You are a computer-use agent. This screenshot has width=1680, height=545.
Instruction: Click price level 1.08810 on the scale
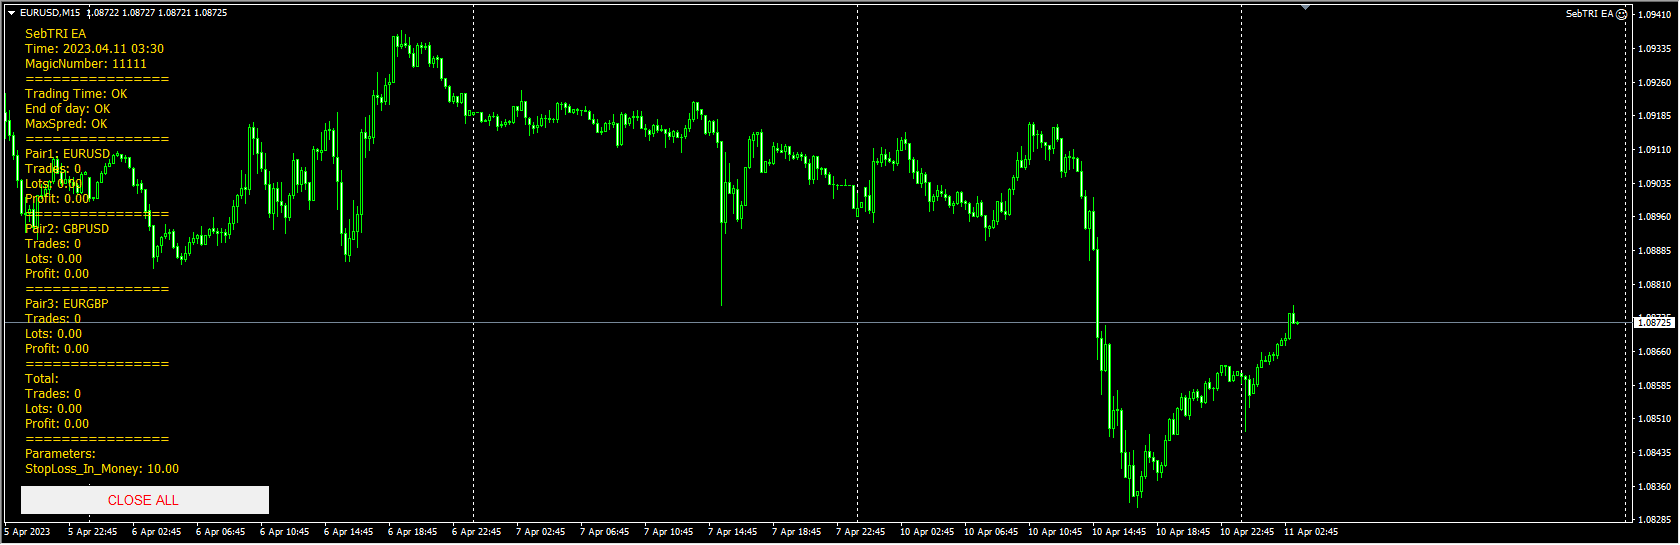[x=1654, y=285]
